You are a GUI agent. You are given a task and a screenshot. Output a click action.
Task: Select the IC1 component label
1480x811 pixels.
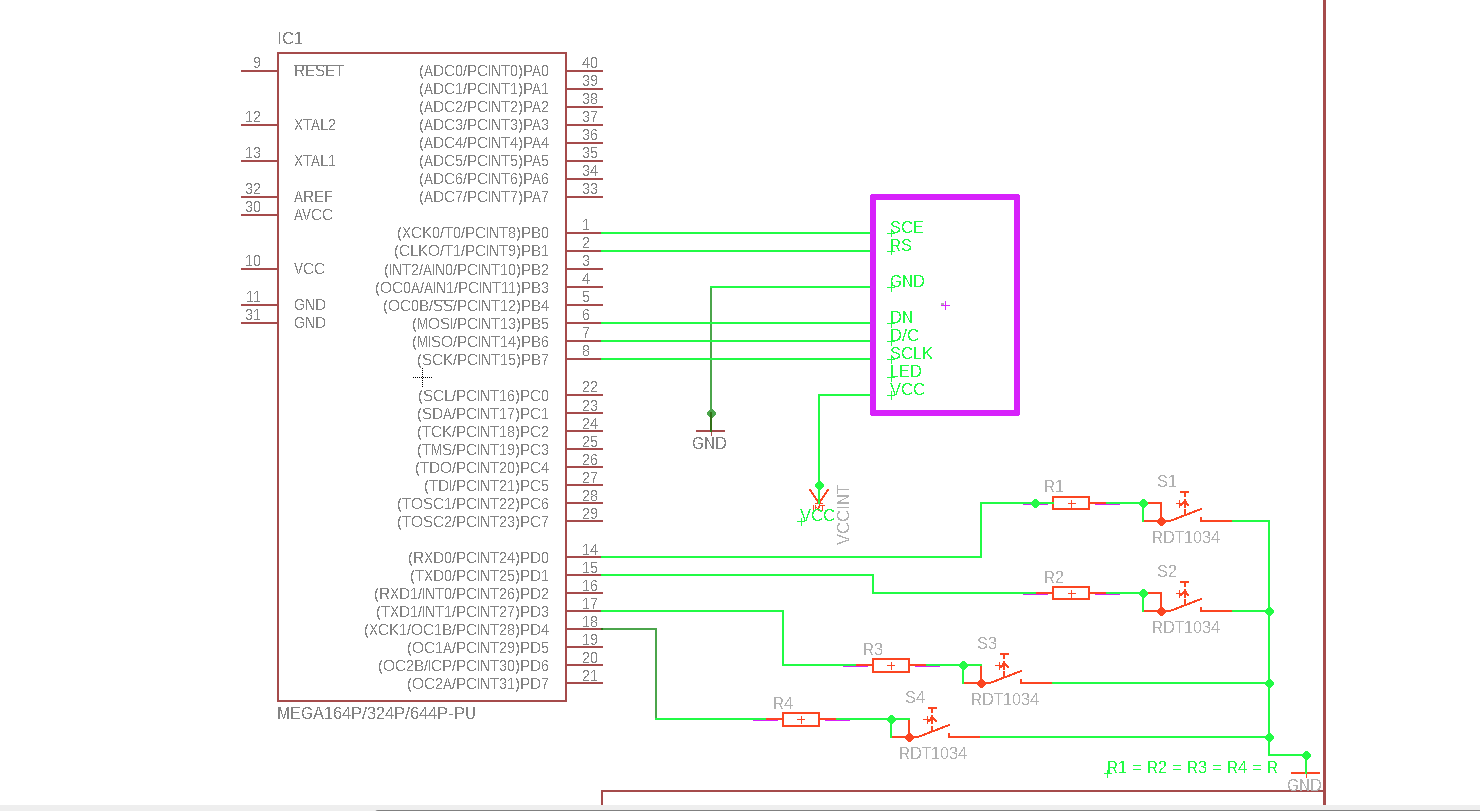pos(290,39)
